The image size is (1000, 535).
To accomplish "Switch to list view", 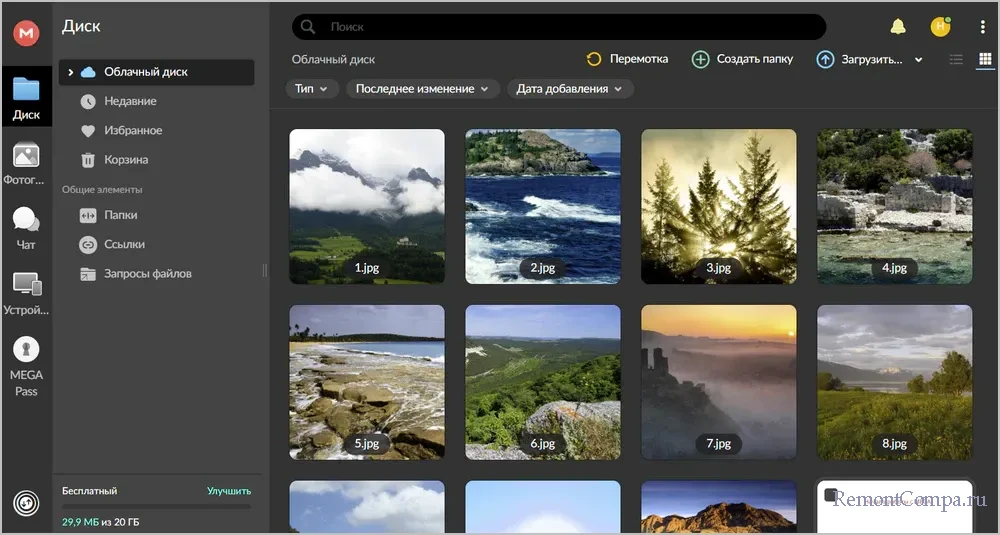I will (x=956, y=60).
